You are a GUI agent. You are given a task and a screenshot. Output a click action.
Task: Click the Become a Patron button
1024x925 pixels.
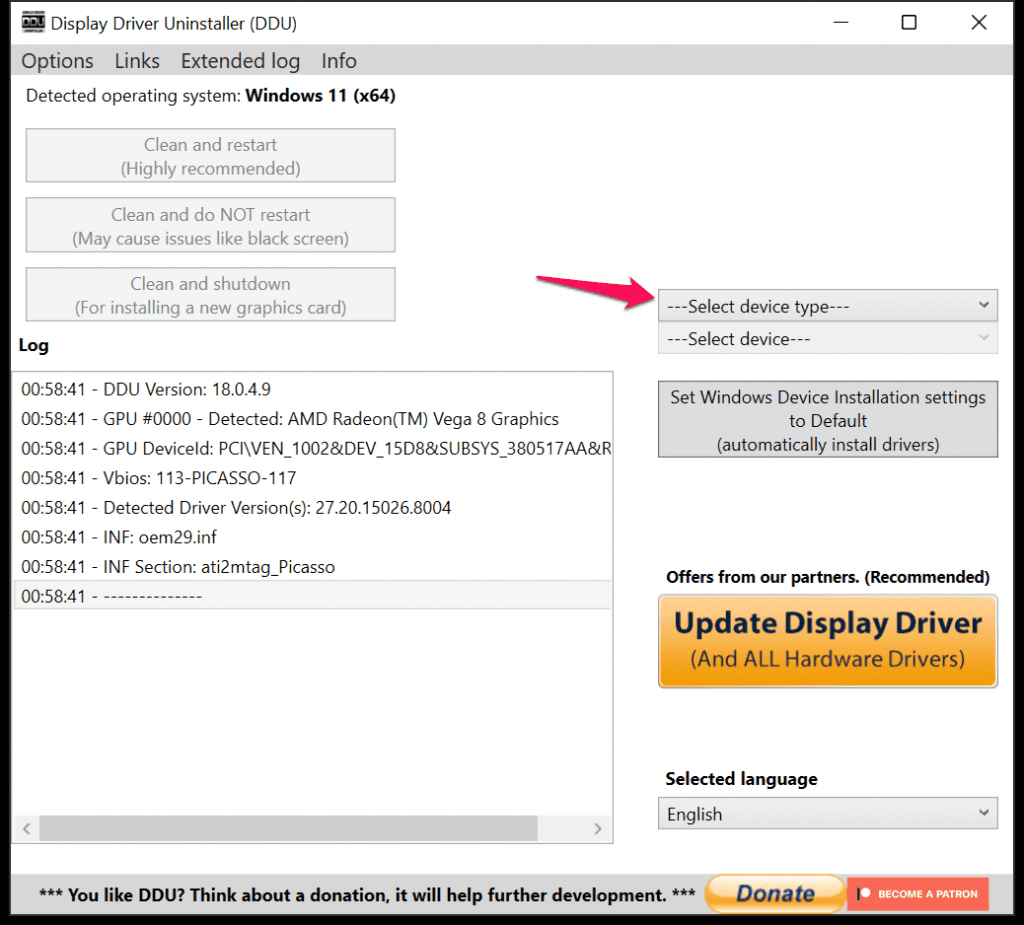click(918, 894)
